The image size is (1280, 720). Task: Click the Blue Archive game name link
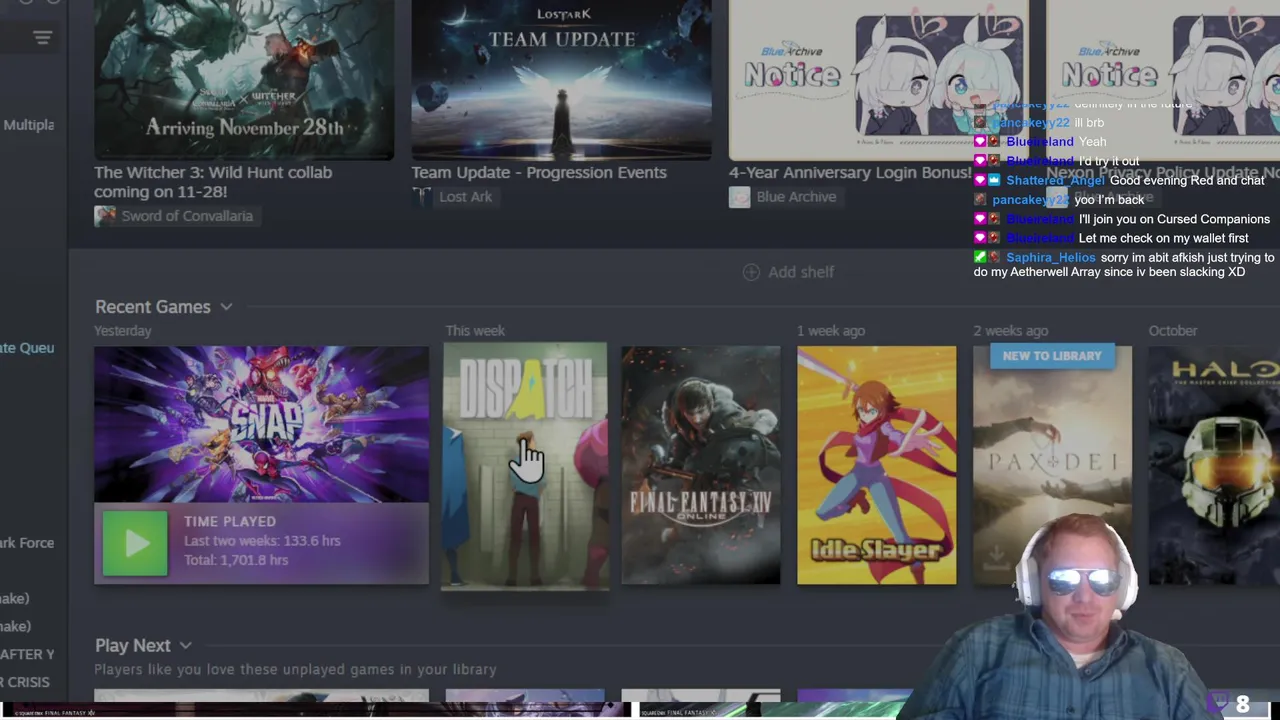pos(796,197)
